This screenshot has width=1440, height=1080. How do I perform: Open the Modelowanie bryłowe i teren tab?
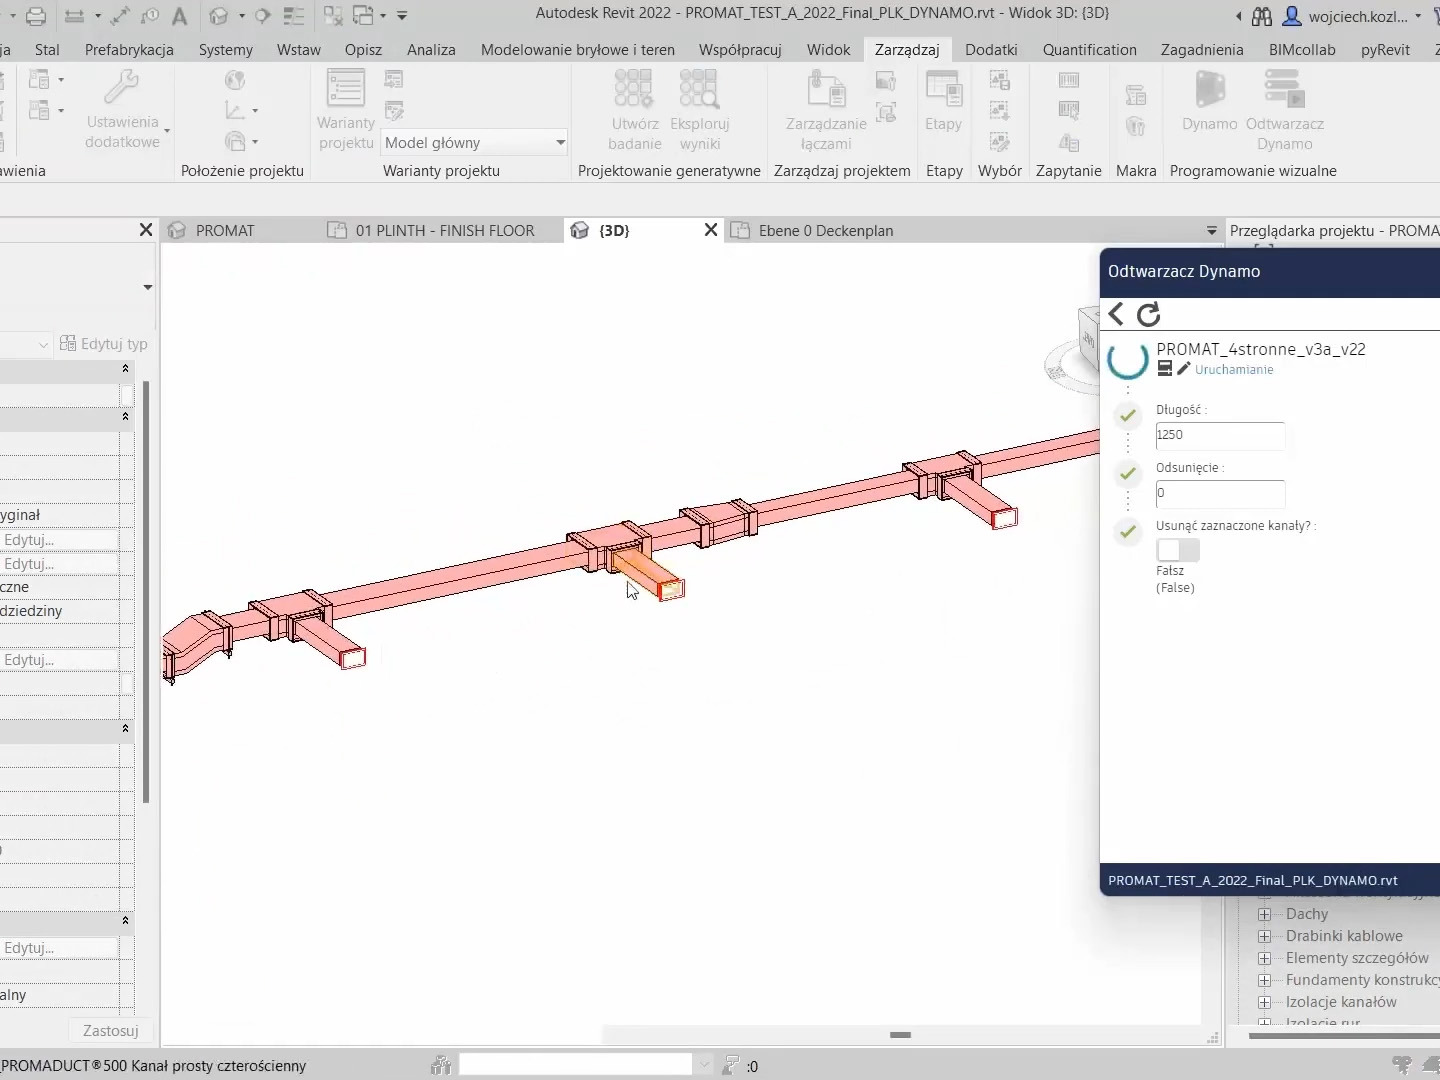578,49
